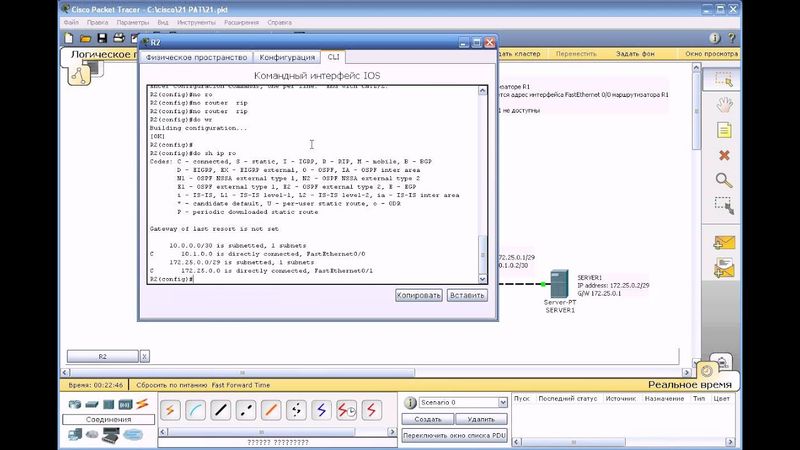Switch to Конфигурация tab in R2
800x450 pixels.
[287, 57]
